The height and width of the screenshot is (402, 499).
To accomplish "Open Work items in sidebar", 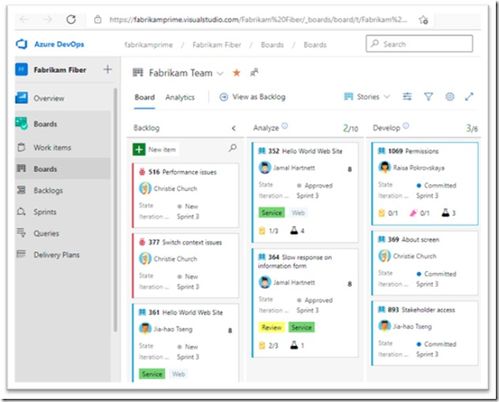I will click(52, 147).
